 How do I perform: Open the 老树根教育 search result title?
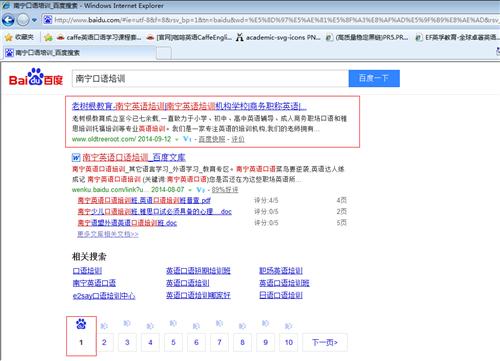tap(189, 106)
